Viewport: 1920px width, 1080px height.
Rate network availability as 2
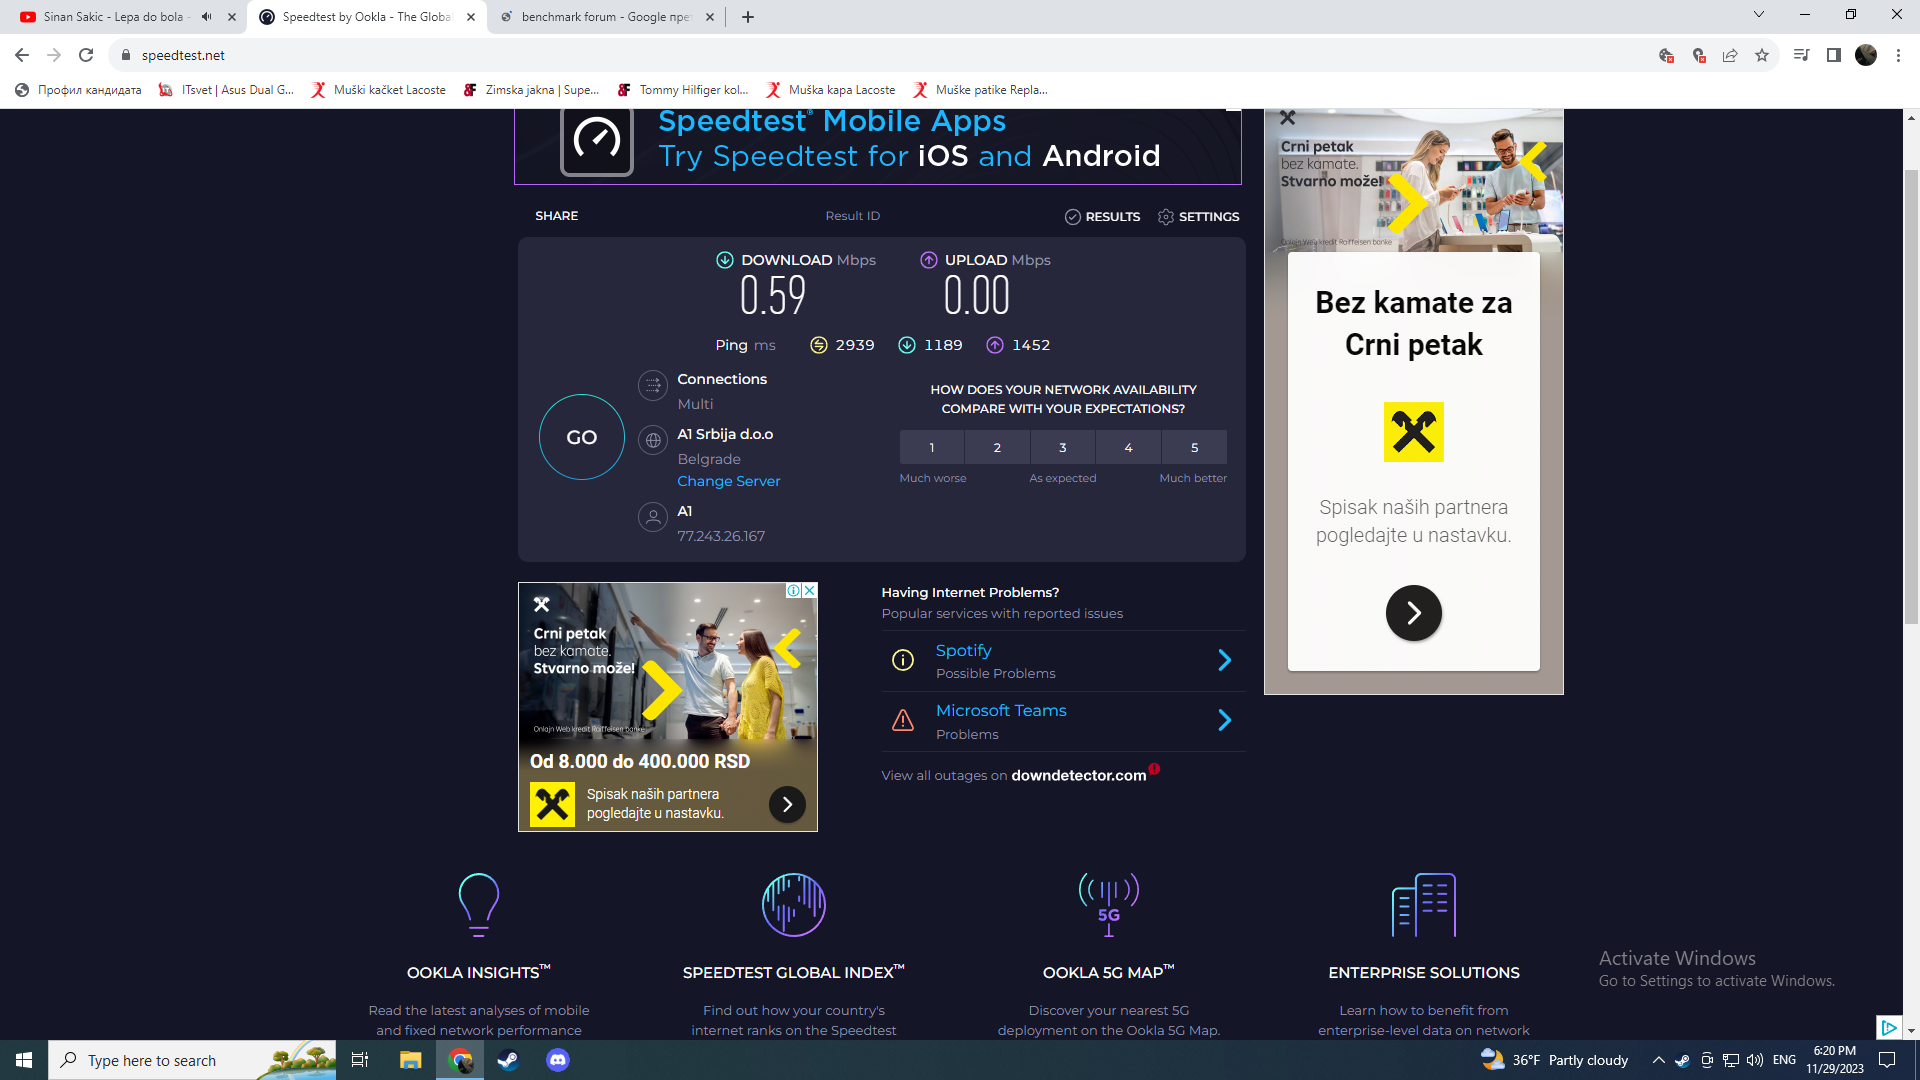point(997,447)
